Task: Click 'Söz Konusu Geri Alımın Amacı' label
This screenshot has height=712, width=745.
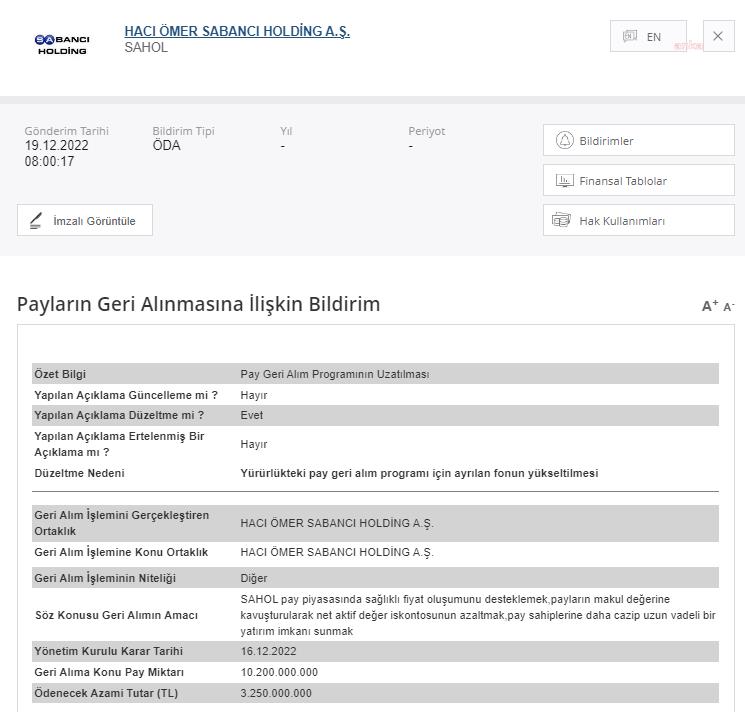Action: point(116,615)
